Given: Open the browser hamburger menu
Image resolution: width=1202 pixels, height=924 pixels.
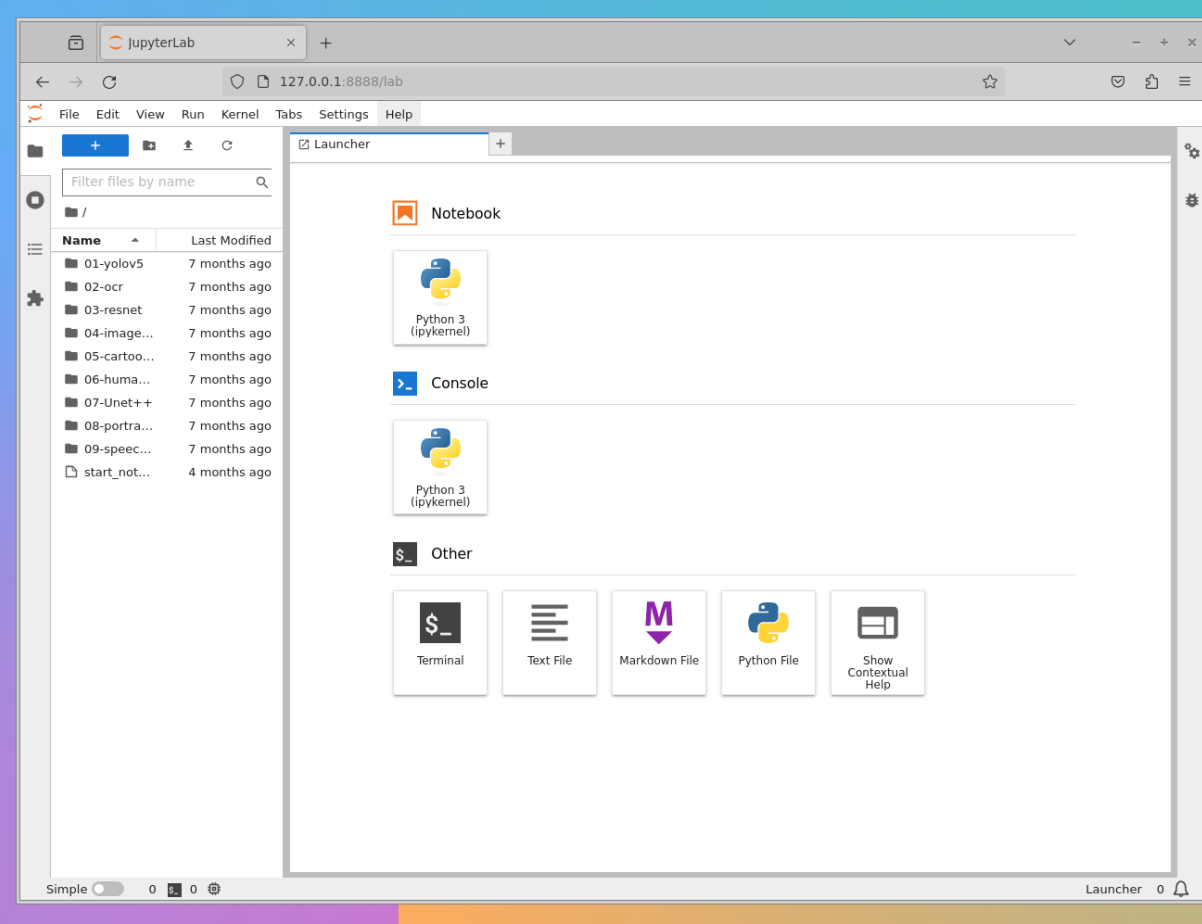Looking at the screenshot, I should pyautogui.click(x=1185, y=82).
